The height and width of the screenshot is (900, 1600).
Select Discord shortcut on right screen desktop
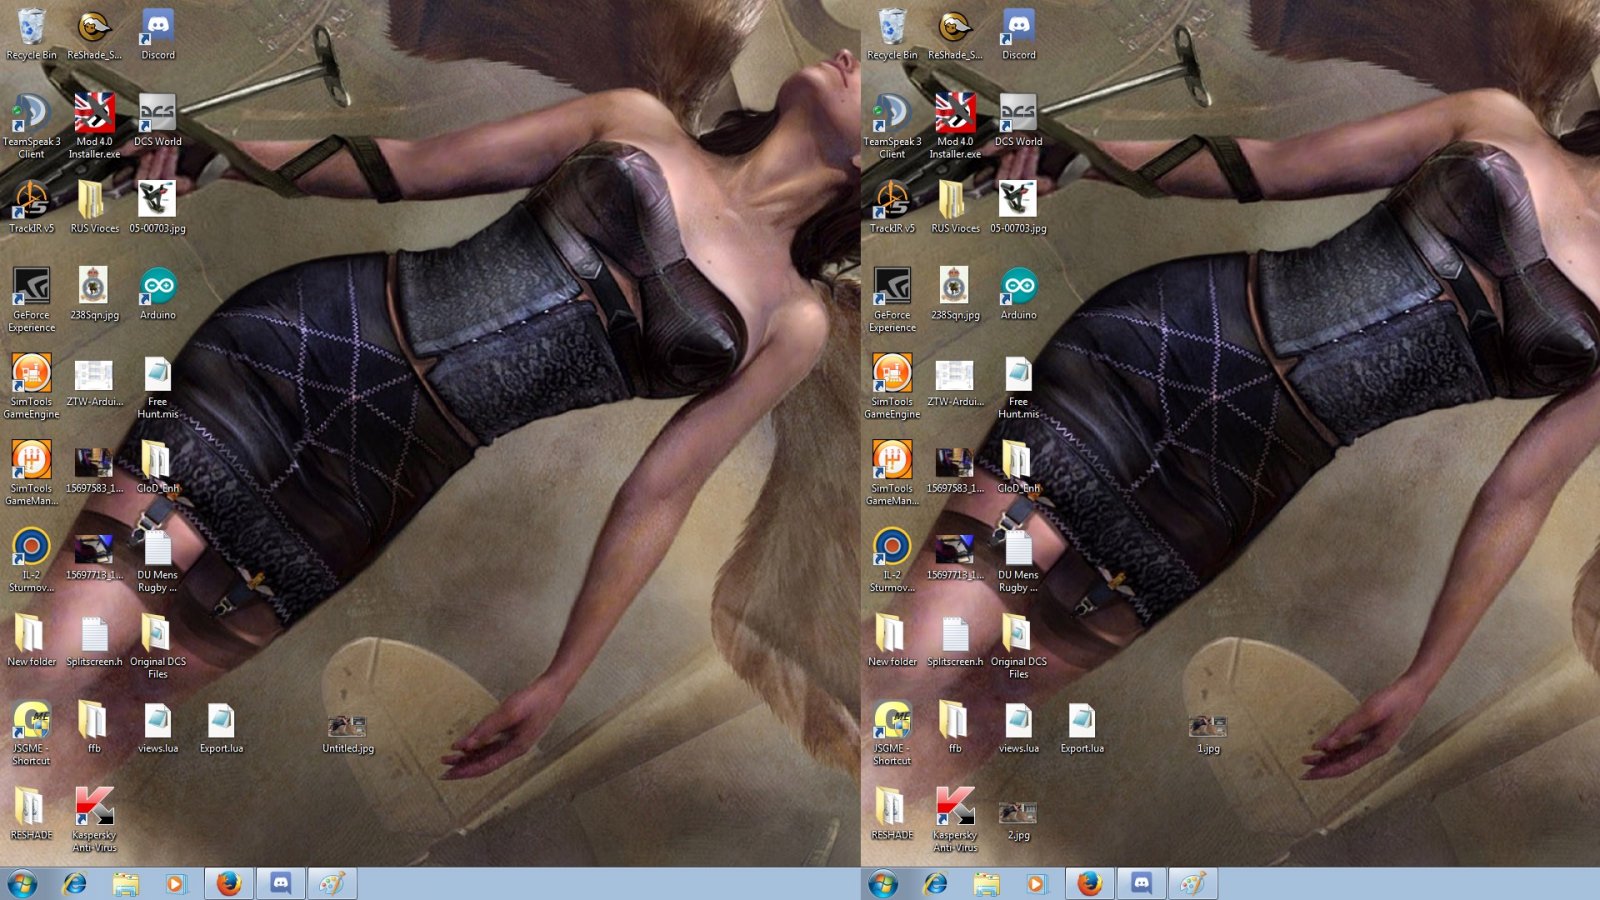tap(1018, 35)
